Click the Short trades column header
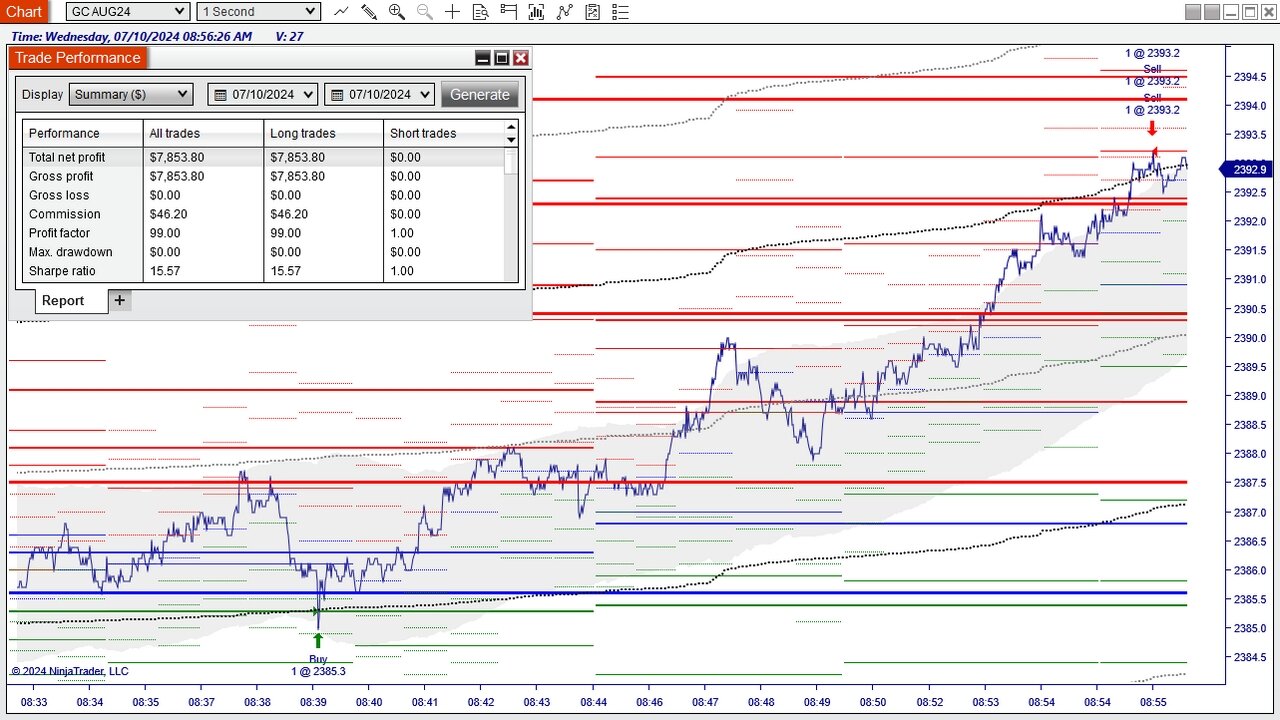1280x720 pixels. coord(444,133)
